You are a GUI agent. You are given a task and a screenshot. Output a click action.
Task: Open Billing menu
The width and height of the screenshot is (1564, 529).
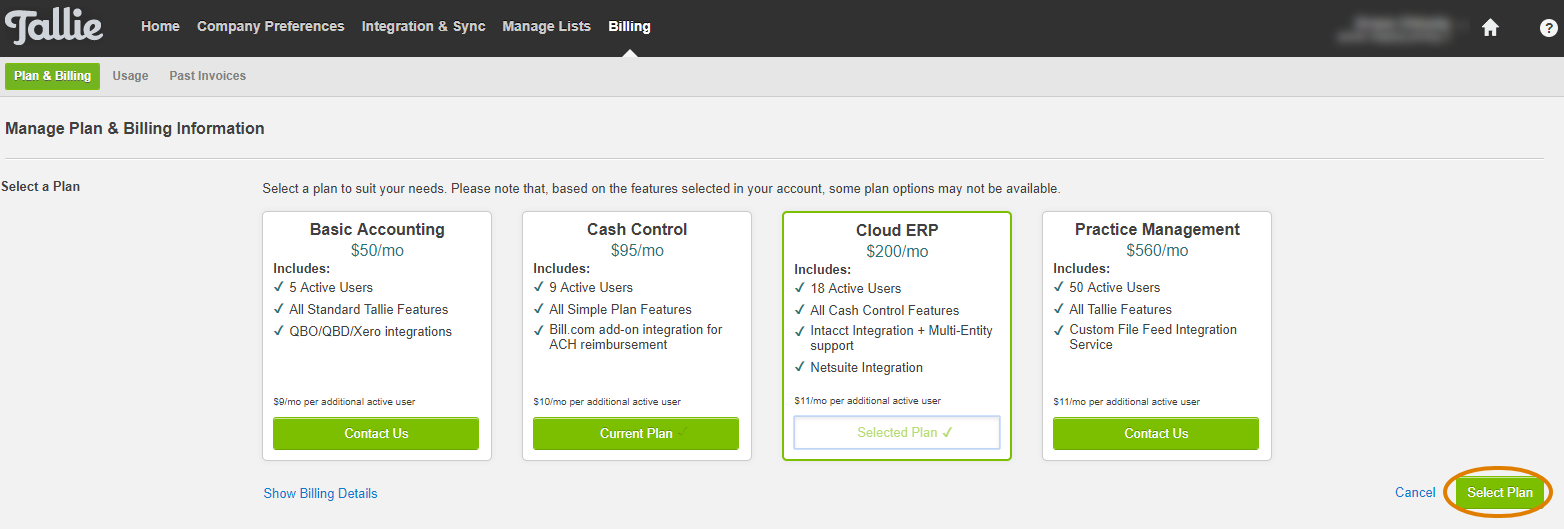(x=629, y=27)
